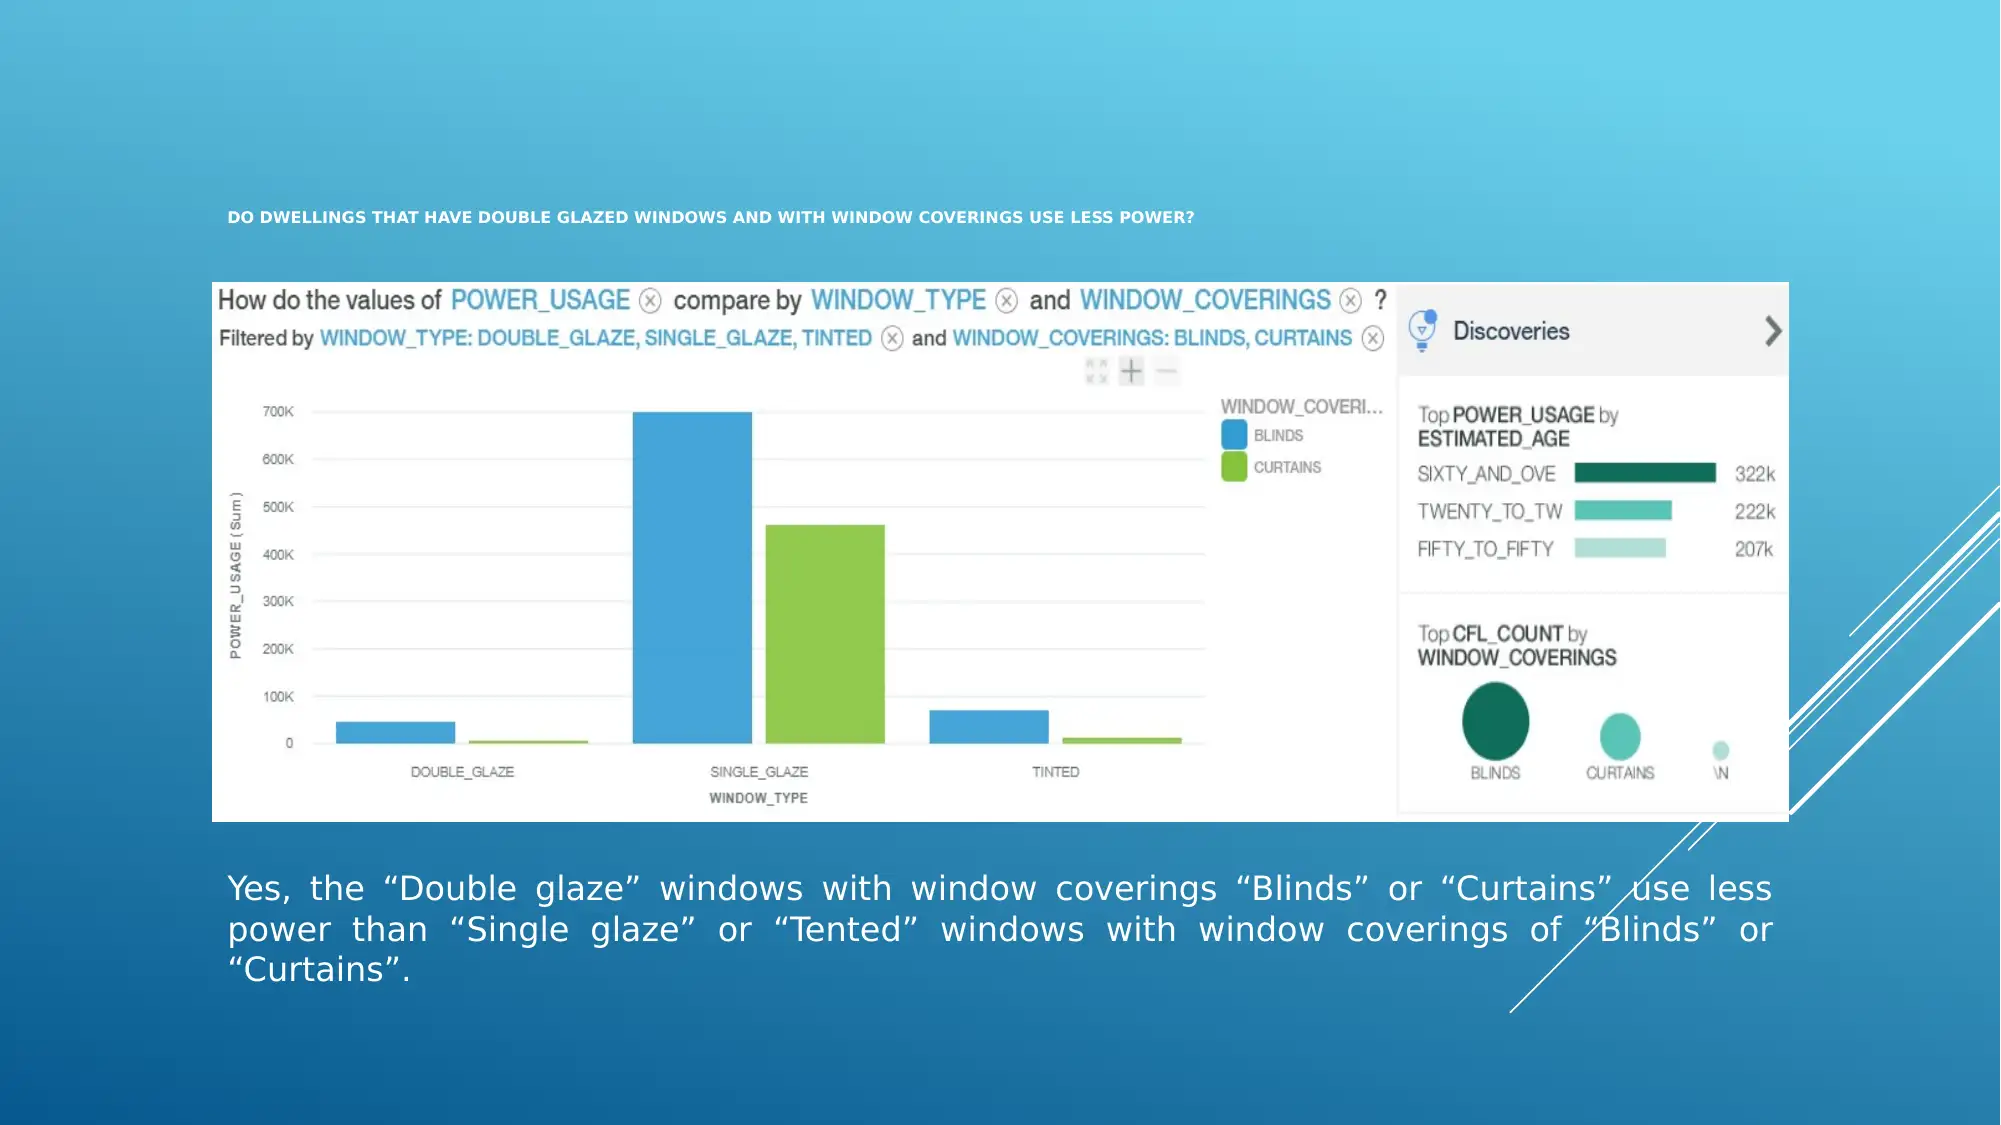2001x1125 pixels.
Task: Click the 322k value
Action: pos(1754,474)
